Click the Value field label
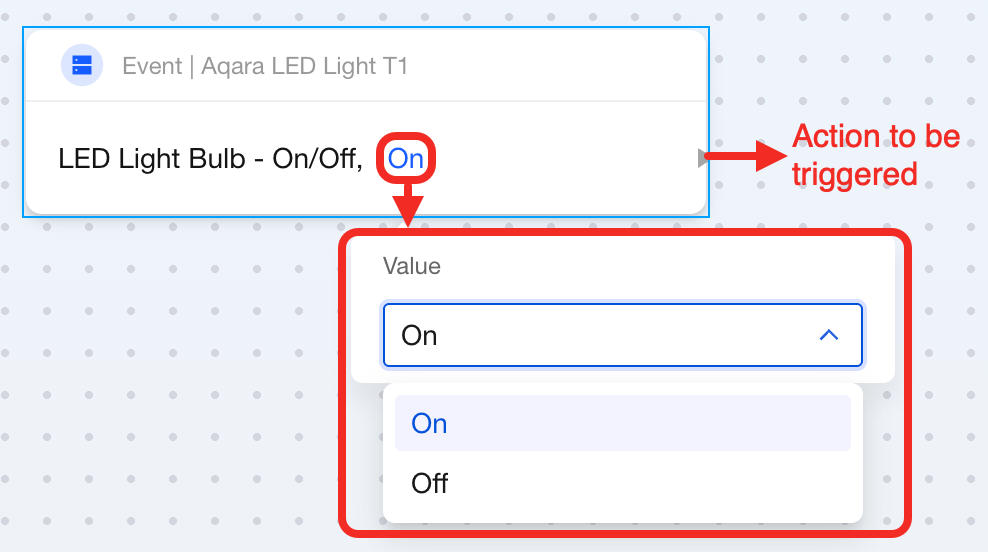This screenshot has width=988, height=552. click(412, 266)
